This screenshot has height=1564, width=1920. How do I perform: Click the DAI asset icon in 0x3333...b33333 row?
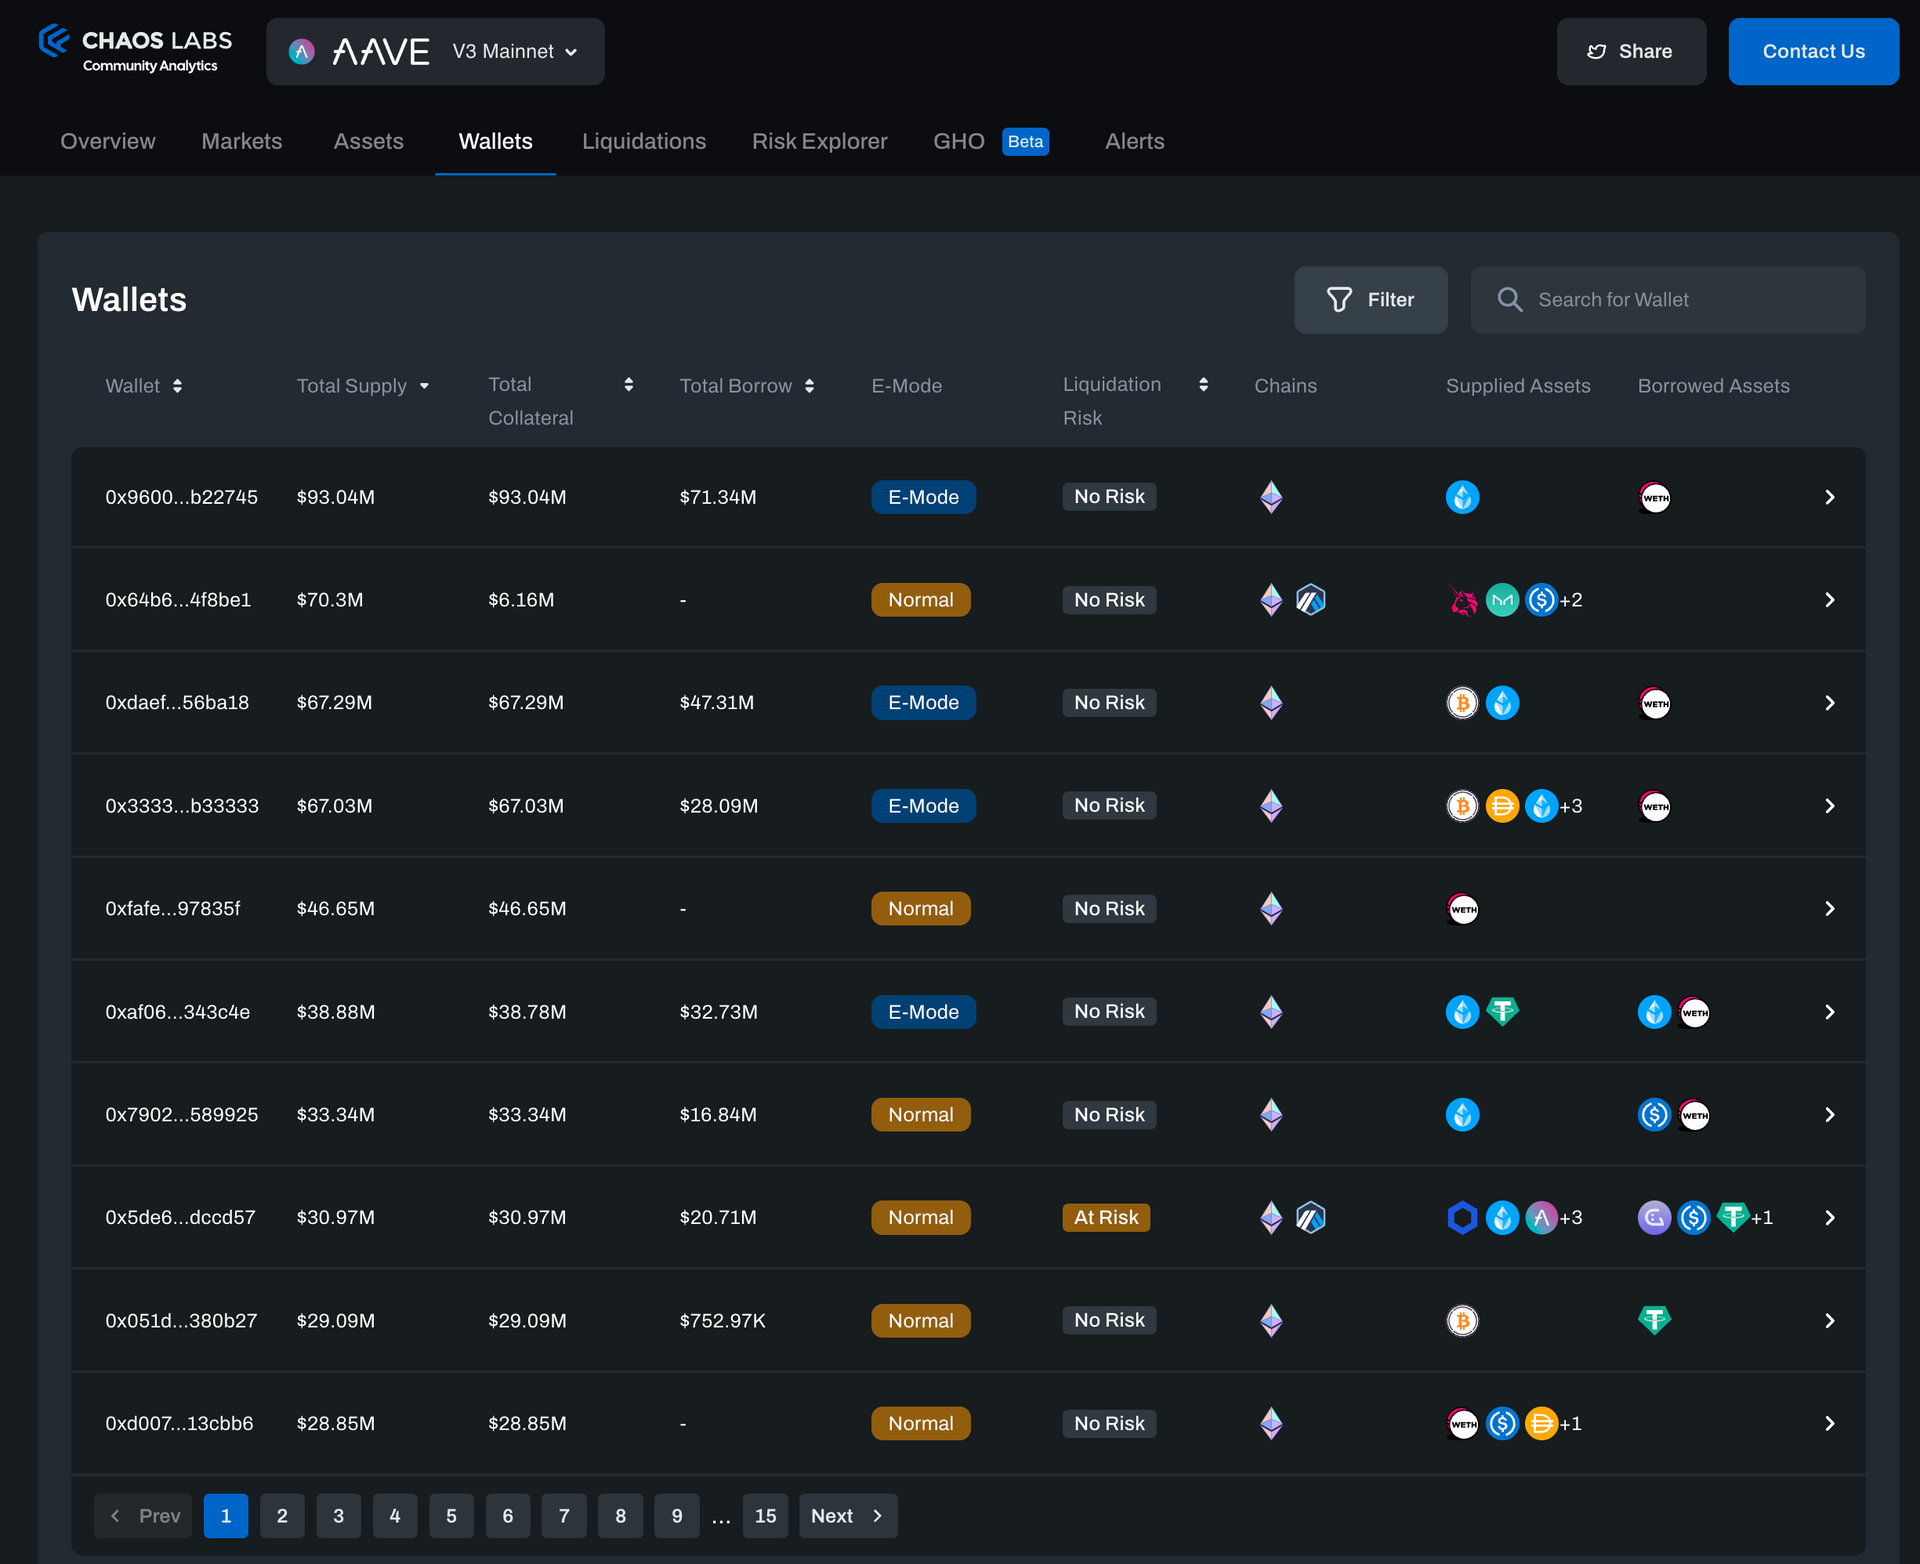coord(1502,806)
